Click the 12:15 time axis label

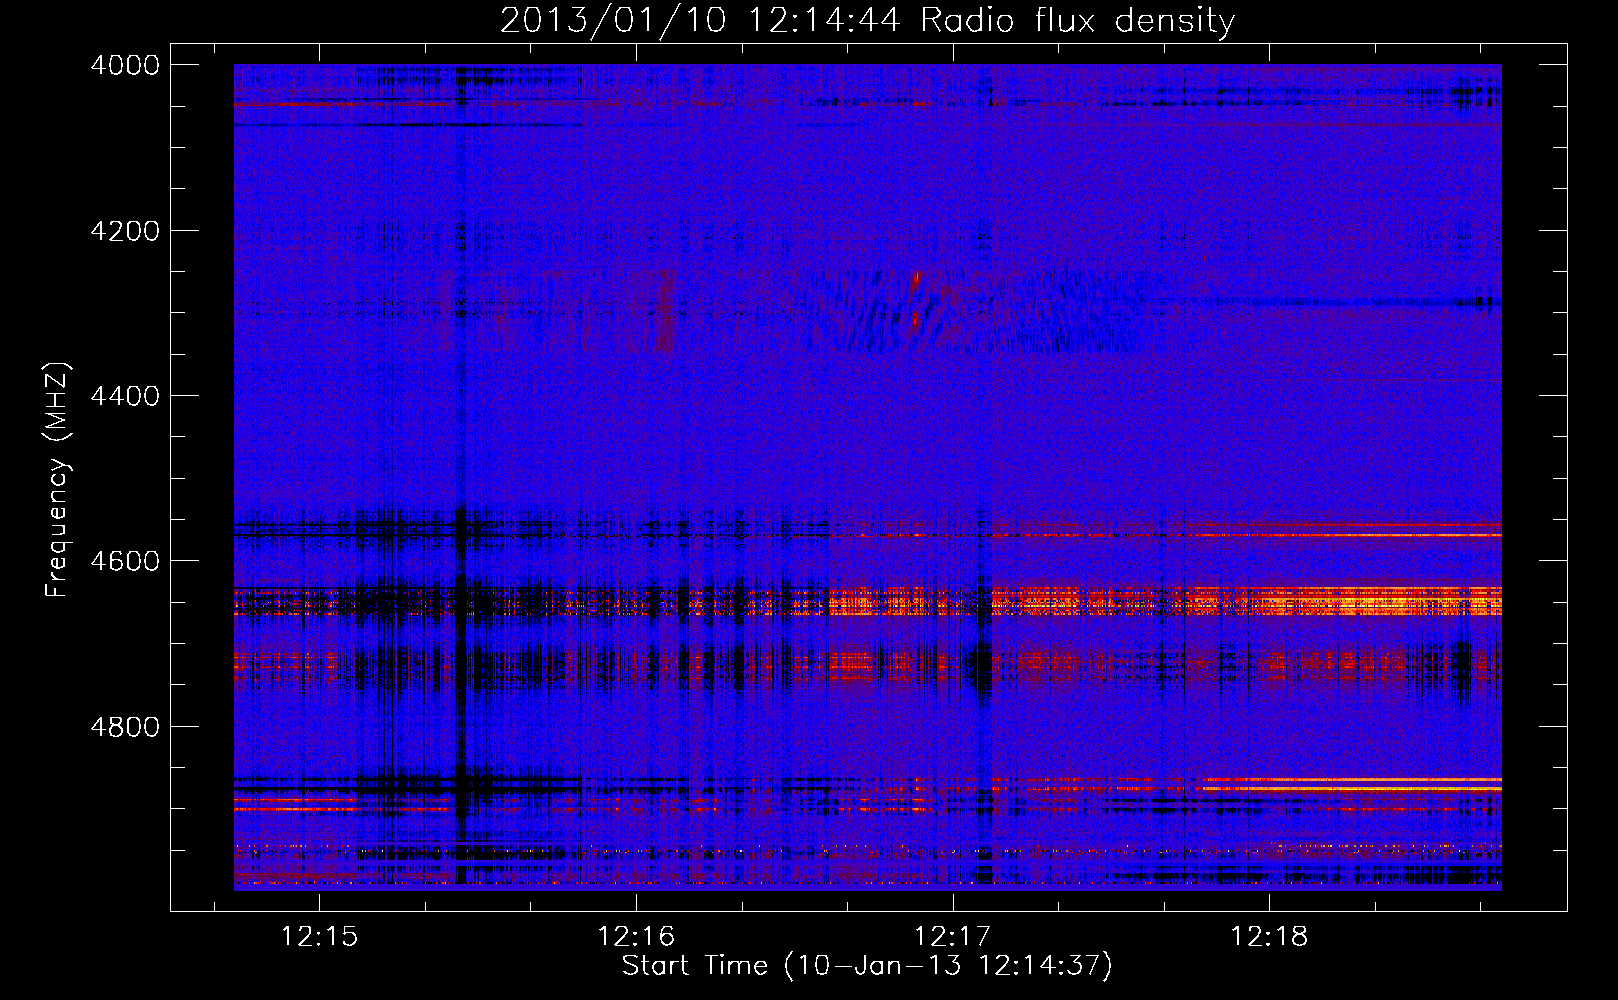319,936
